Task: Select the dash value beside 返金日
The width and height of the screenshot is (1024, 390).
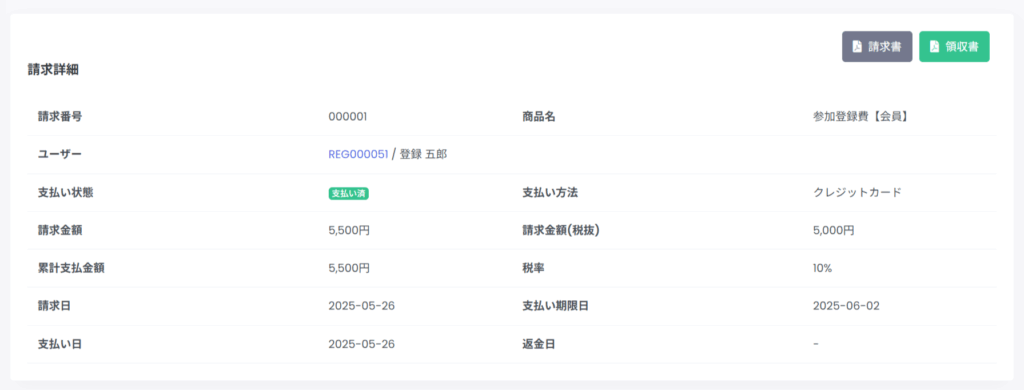Action: [x=816, y=344]
